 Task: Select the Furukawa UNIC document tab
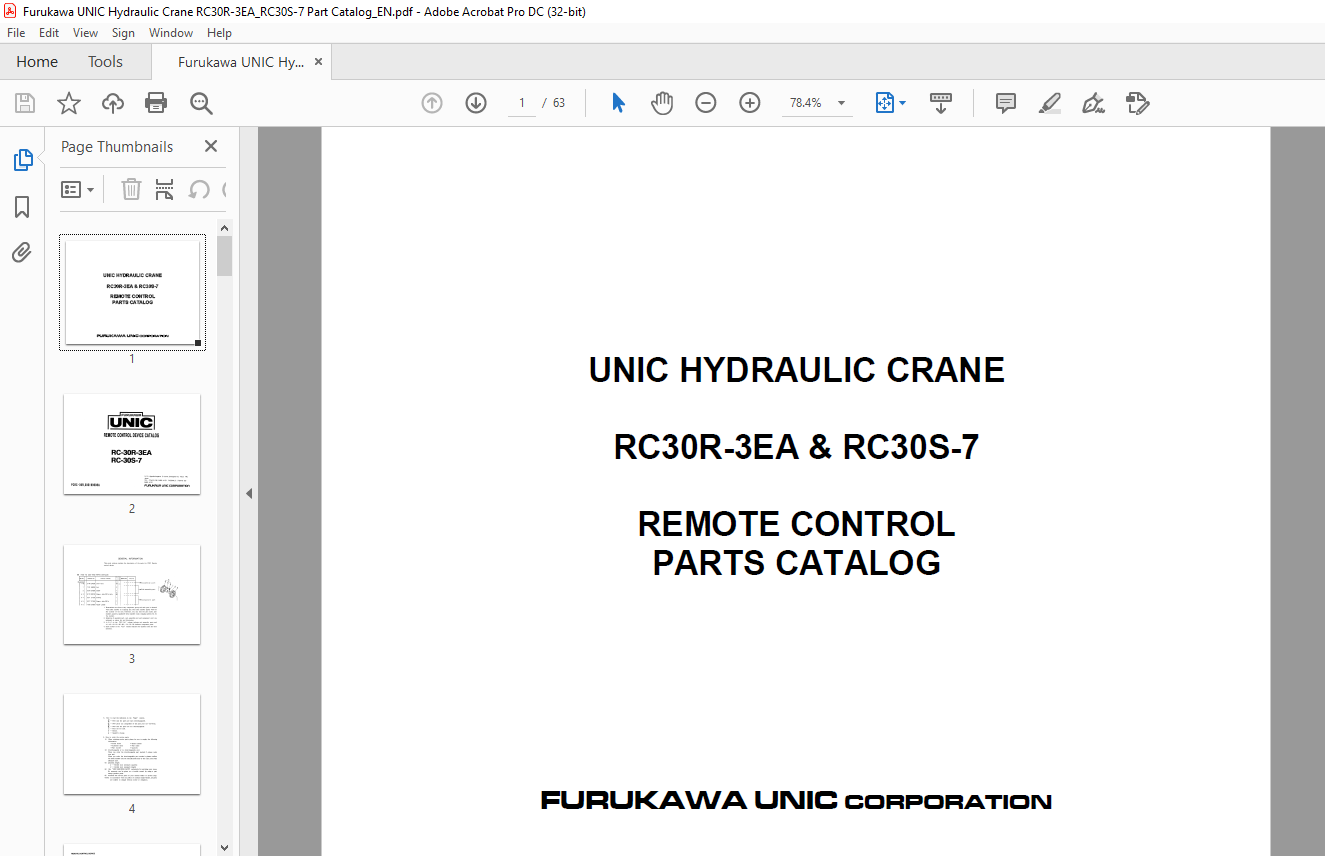coord(241,62)
